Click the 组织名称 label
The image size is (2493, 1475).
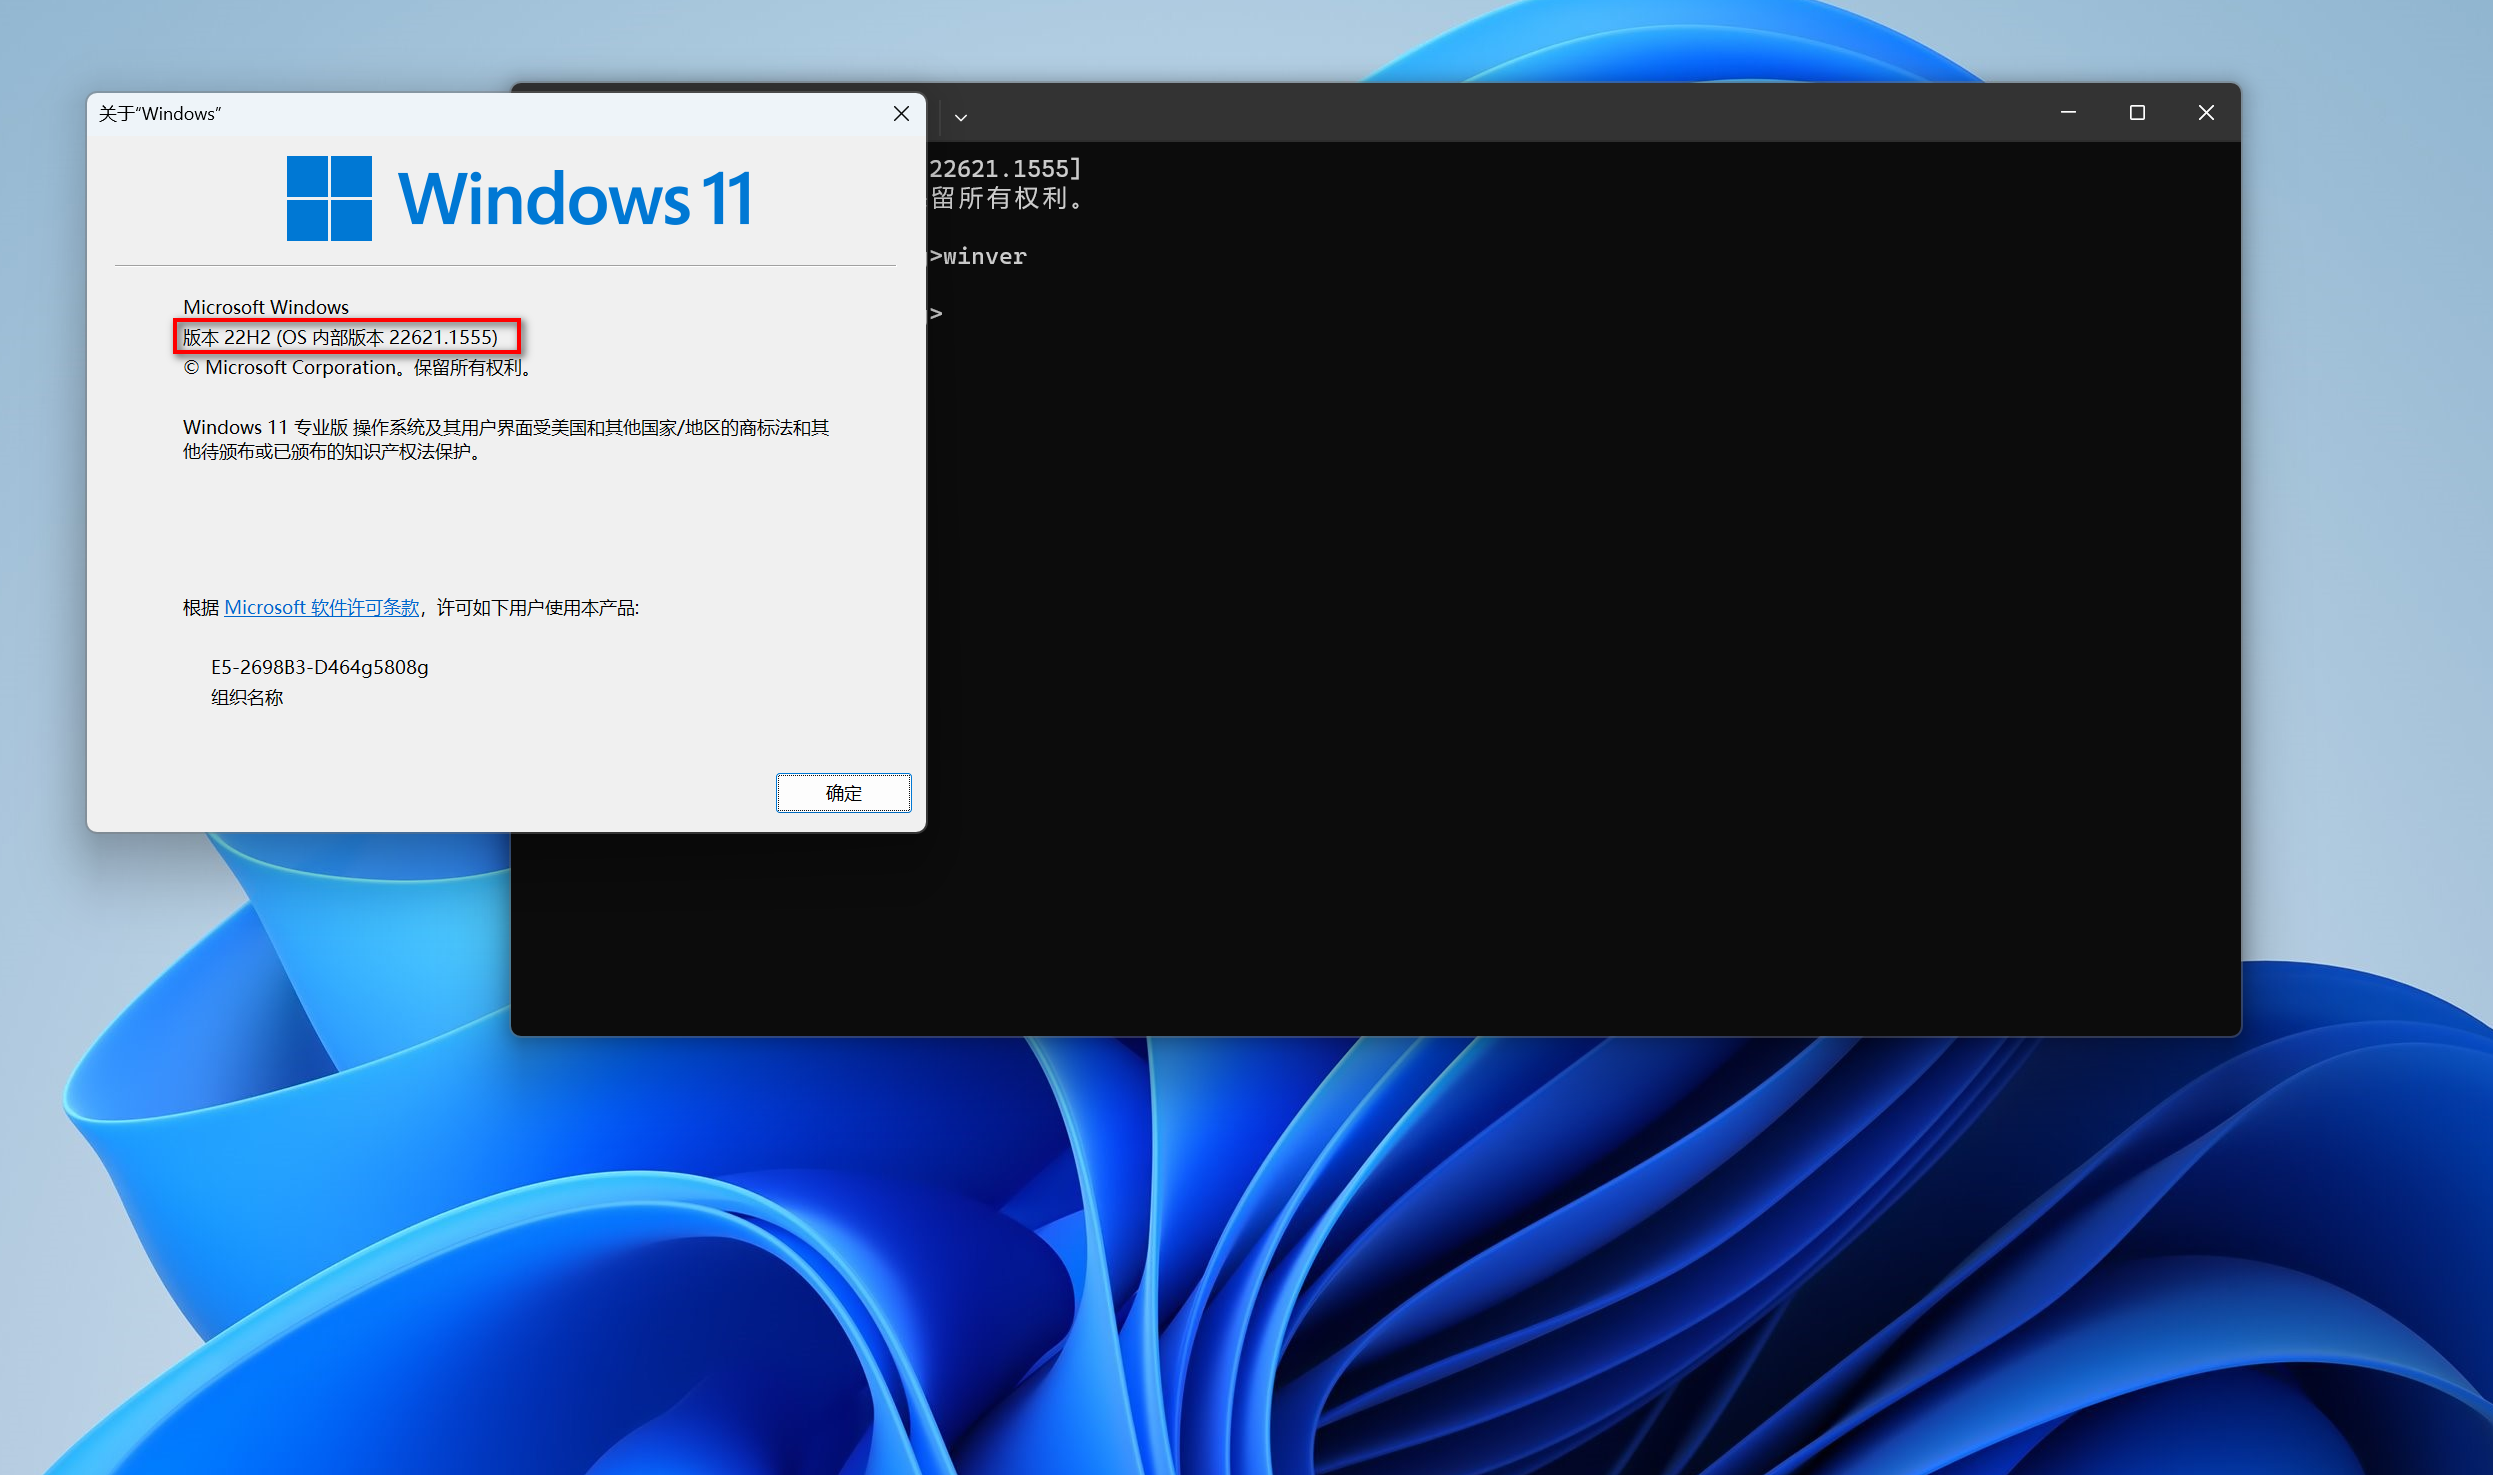pyautogui.click(x=247, y=698)
